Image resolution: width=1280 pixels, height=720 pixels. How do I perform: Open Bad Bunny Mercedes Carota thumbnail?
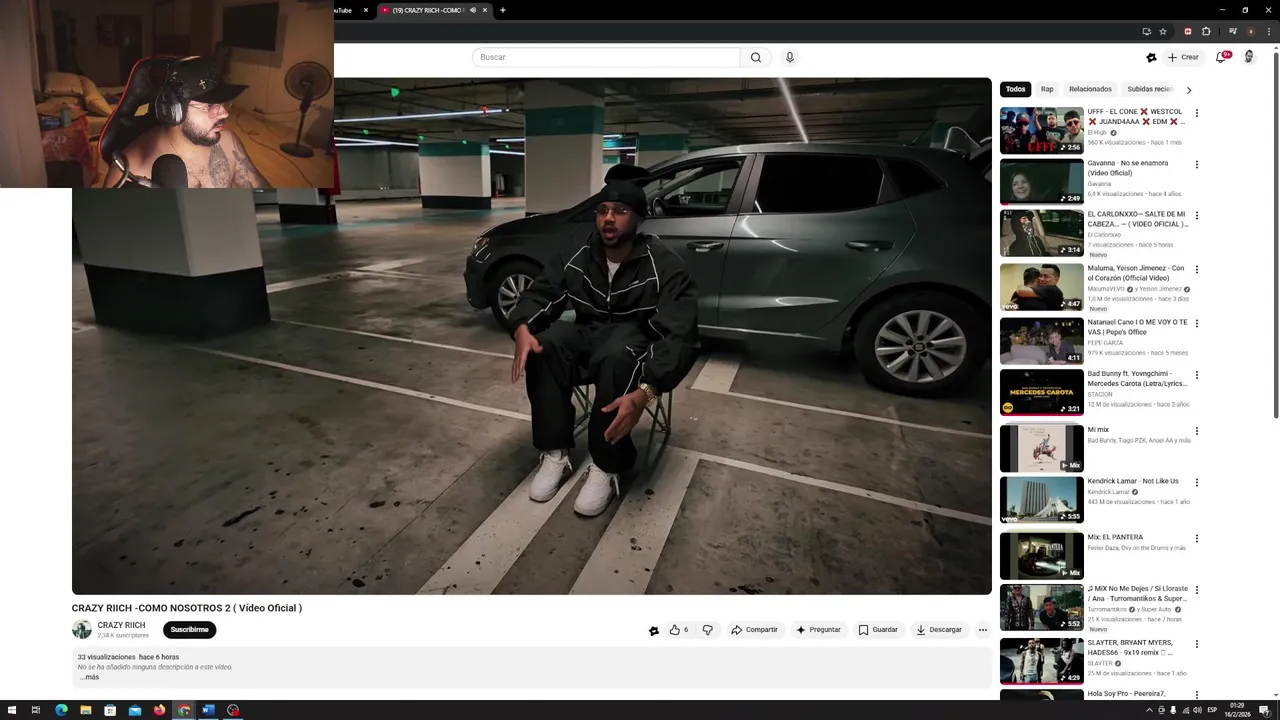coord(1041,392)
